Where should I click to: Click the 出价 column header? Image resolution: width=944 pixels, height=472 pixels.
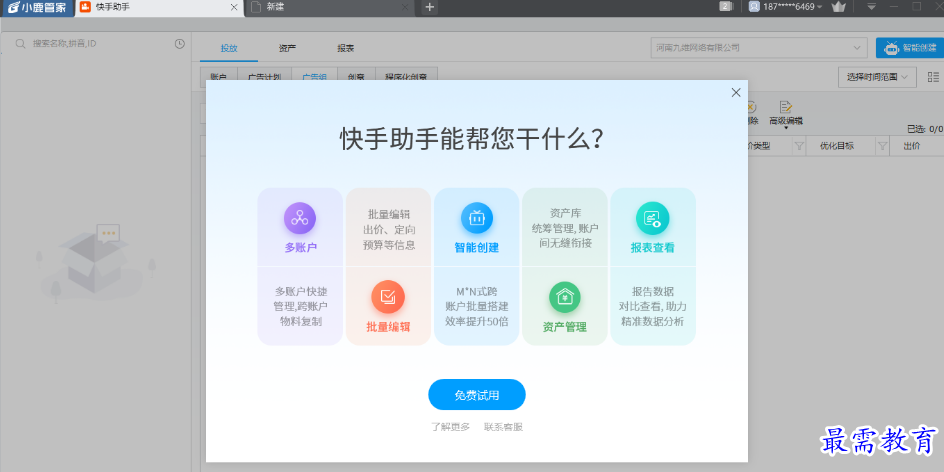coord(911,146)
